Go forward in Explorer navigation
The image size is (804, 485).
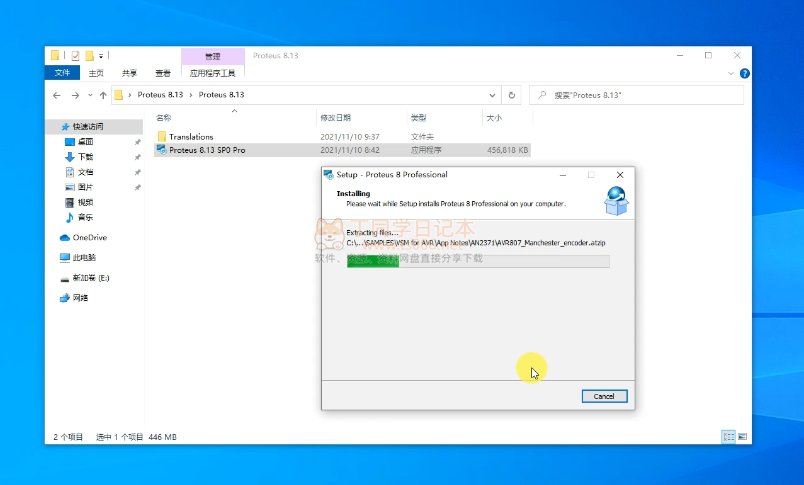pyautogui.click(x=75, y=95)
